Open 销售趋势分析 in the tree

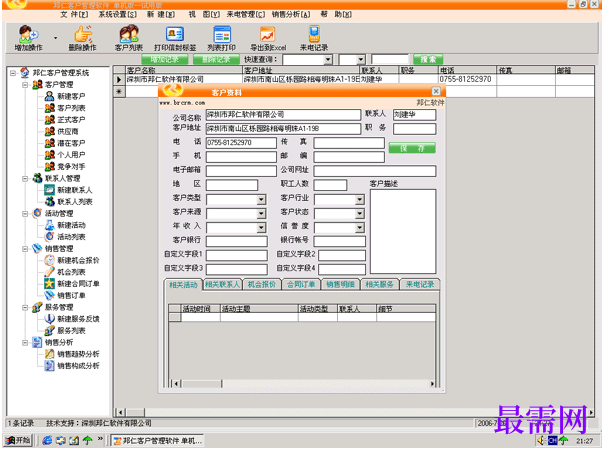(x=78, y=354)
